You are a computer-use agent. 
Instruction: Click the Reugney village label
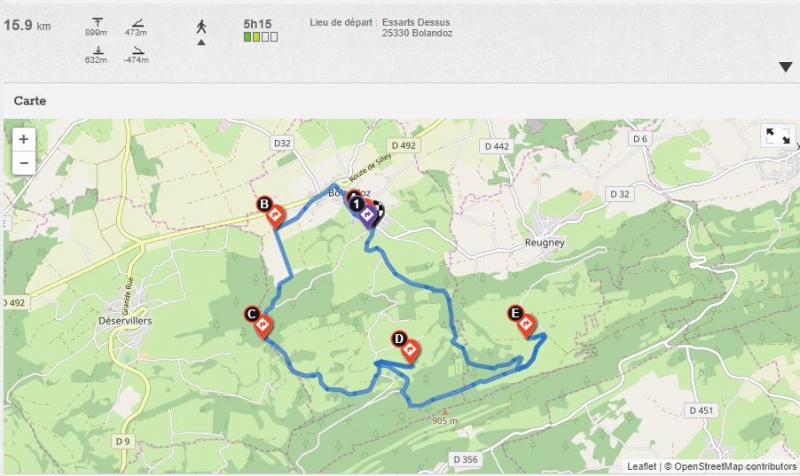click(544, 242)
